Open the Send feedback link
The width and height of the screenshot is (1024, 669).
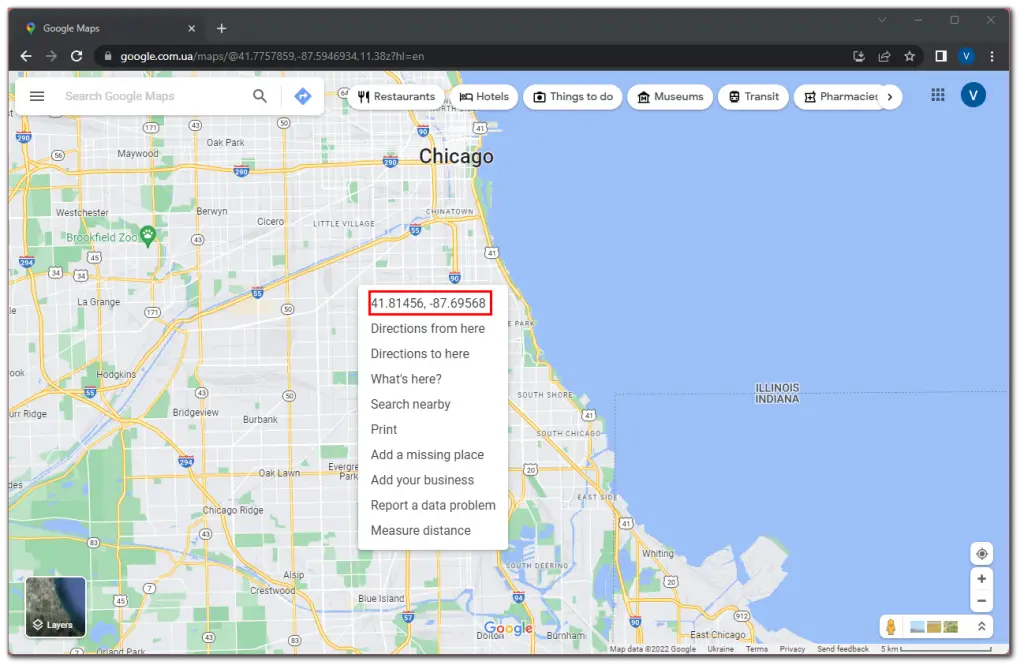coord(844,648)
